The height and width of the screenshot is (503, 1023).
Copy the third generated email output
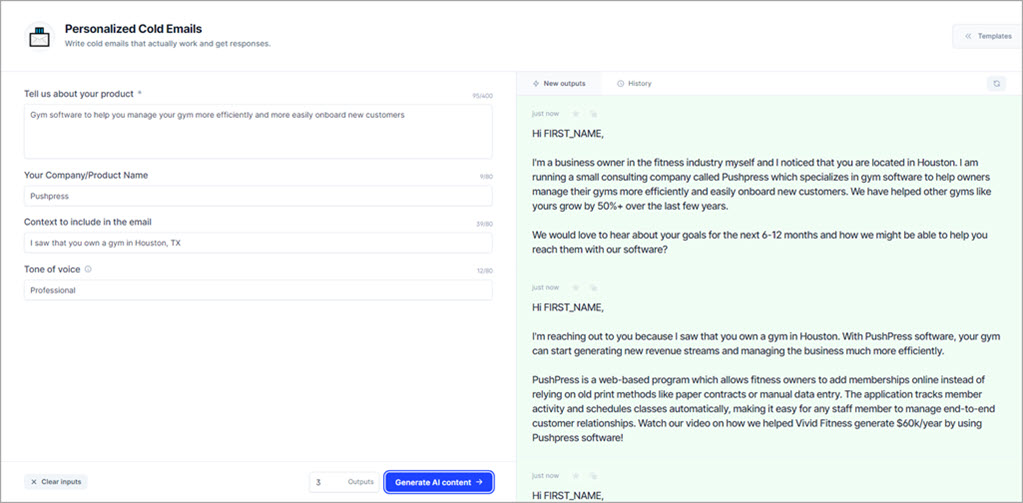(593, 475)
